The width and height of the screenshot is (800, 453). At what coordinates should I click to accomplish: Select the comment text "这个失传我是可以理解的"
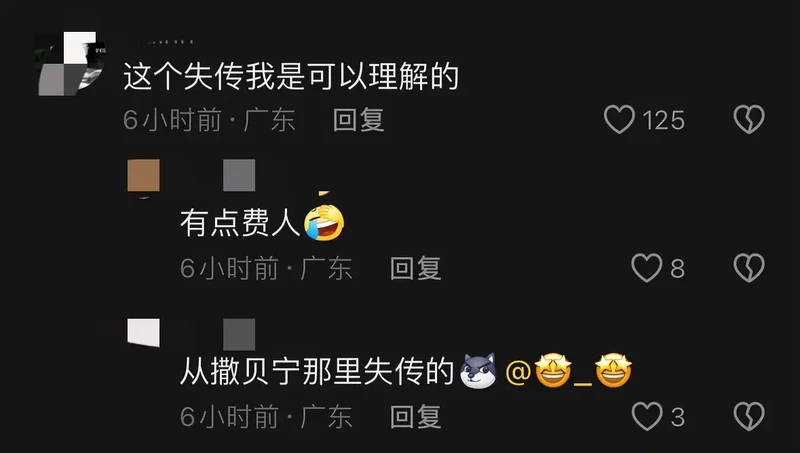click(291, 77)
